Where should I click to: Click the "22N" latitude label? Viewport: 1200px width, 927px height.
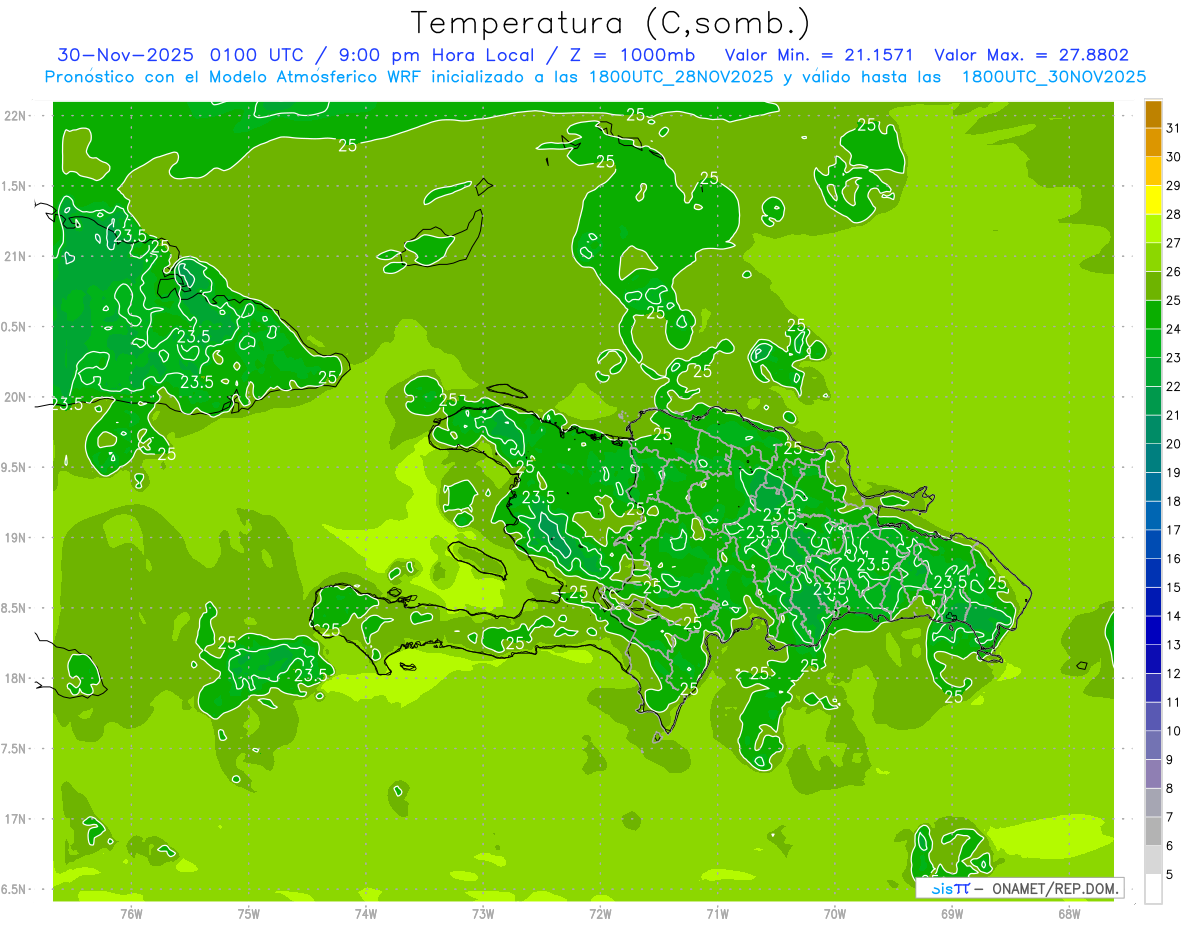[x=16, y=115]
